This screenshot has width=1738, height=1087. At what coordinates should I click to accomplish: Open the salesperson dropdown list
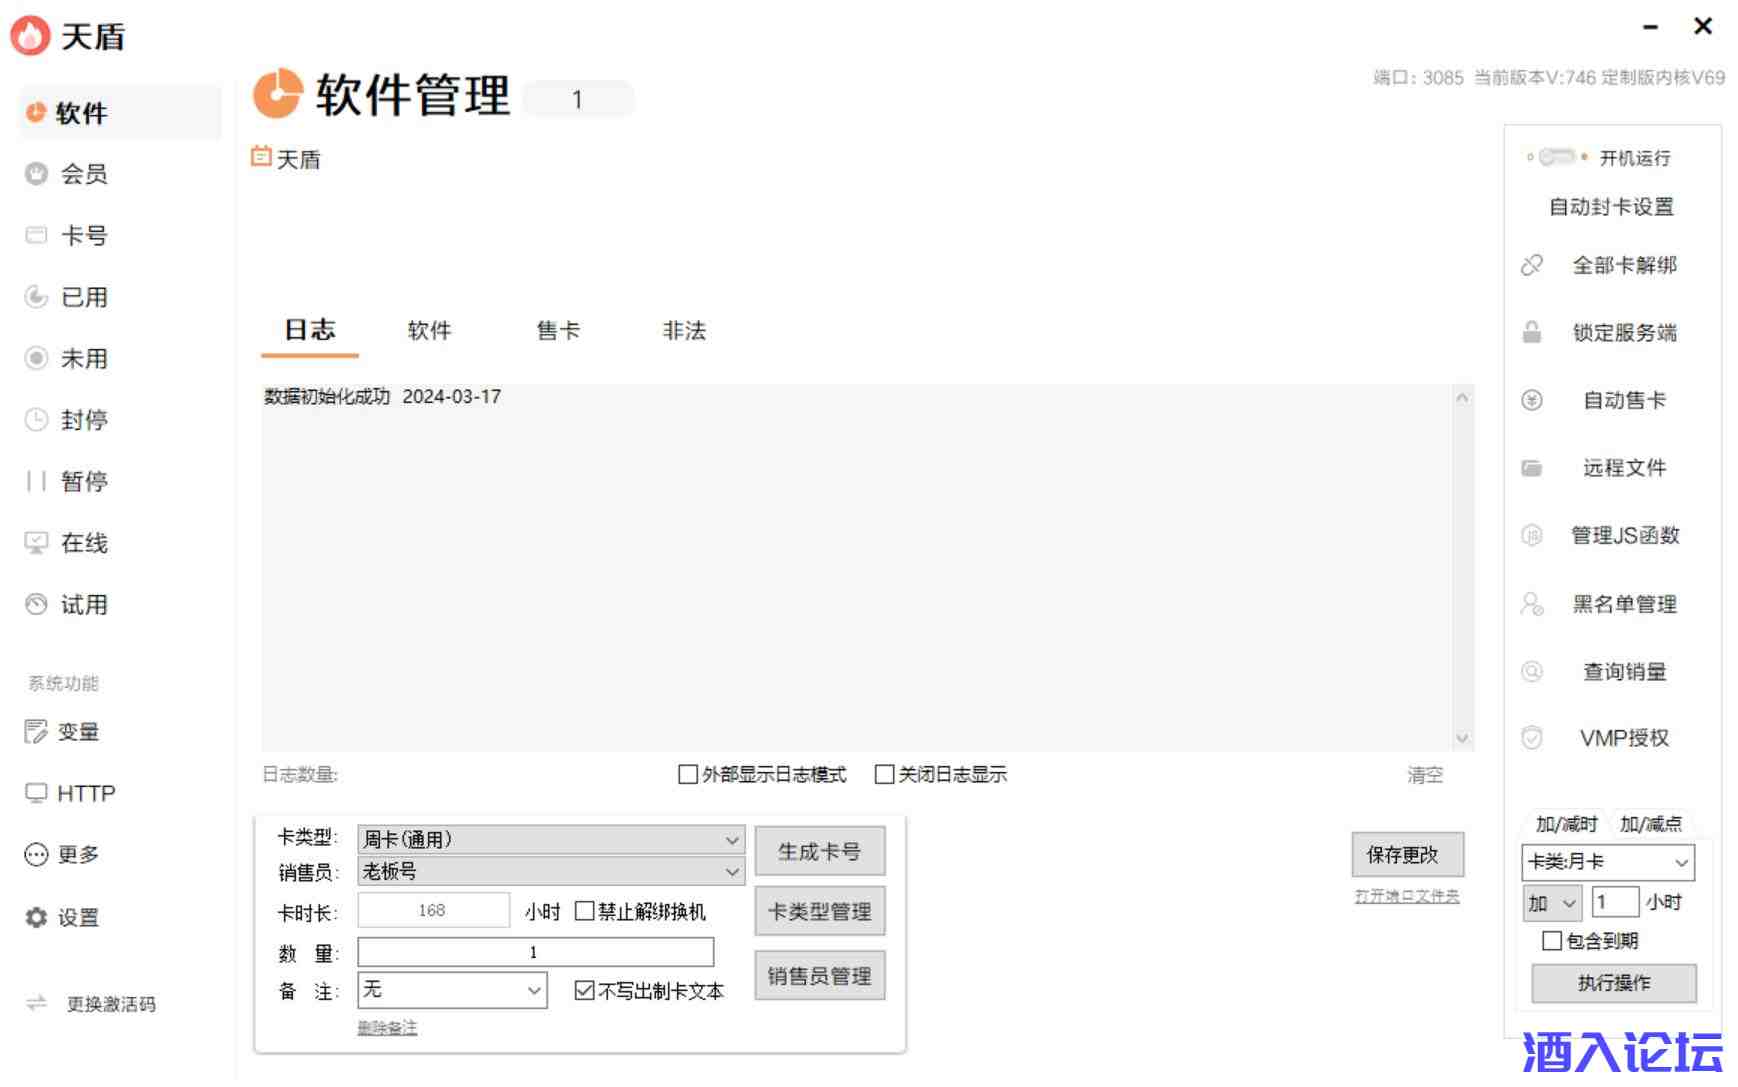(x=732, y=872)
